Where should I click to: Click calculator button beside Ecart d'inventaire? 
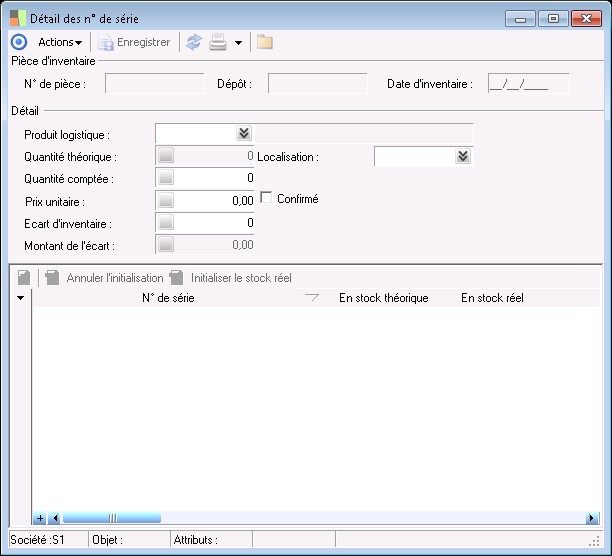166,222
